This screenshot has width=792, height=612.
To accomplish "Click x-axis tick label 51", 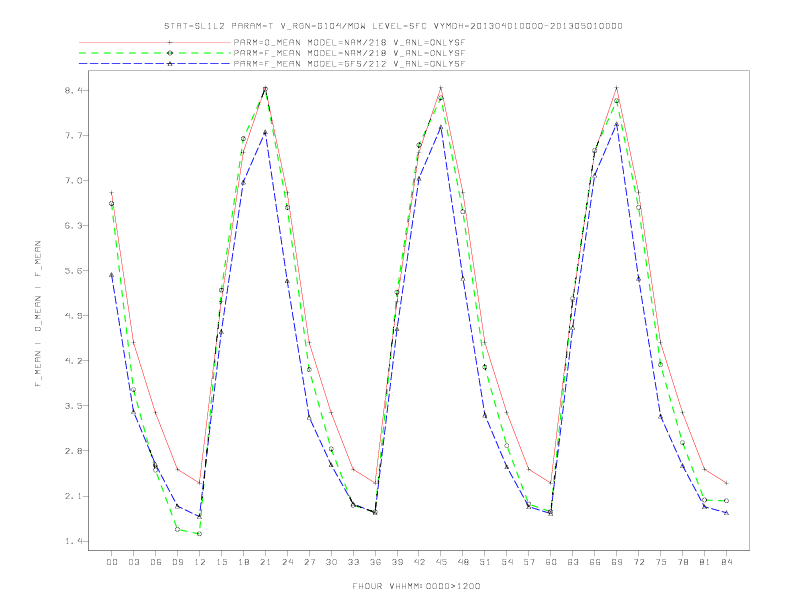I will click(x=485, y=562).
